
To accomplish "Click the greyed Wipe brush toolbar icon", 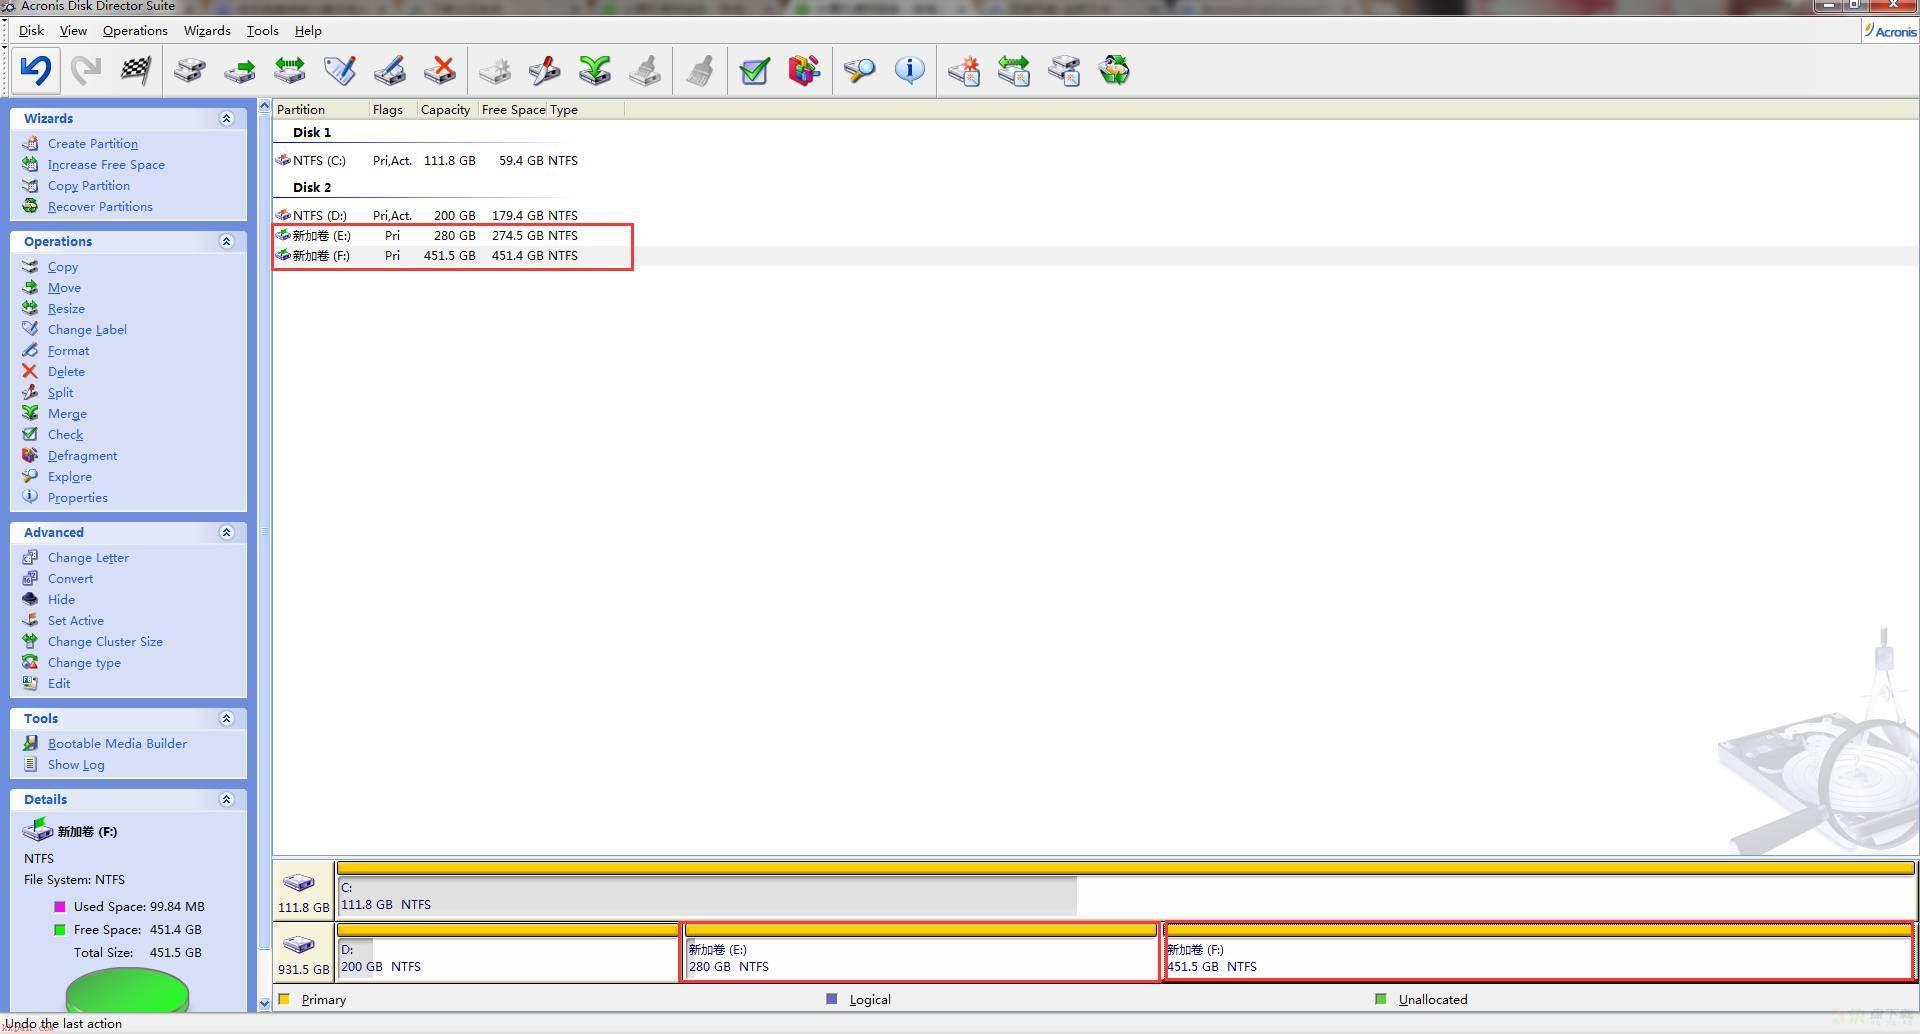I will [700, 70].
